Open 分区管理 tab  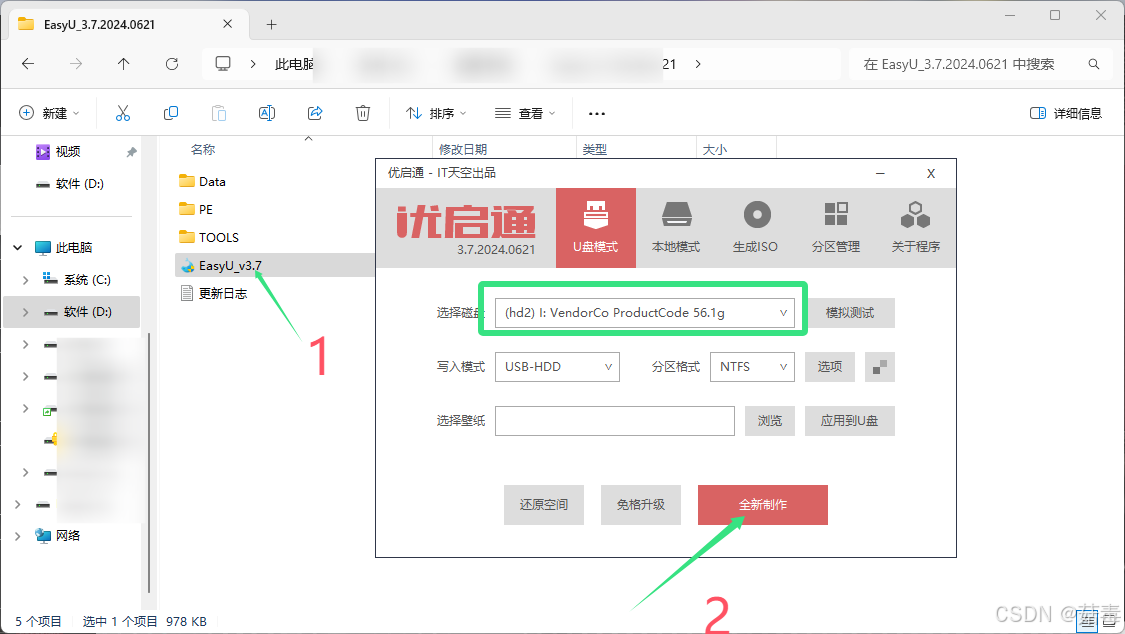836,228
